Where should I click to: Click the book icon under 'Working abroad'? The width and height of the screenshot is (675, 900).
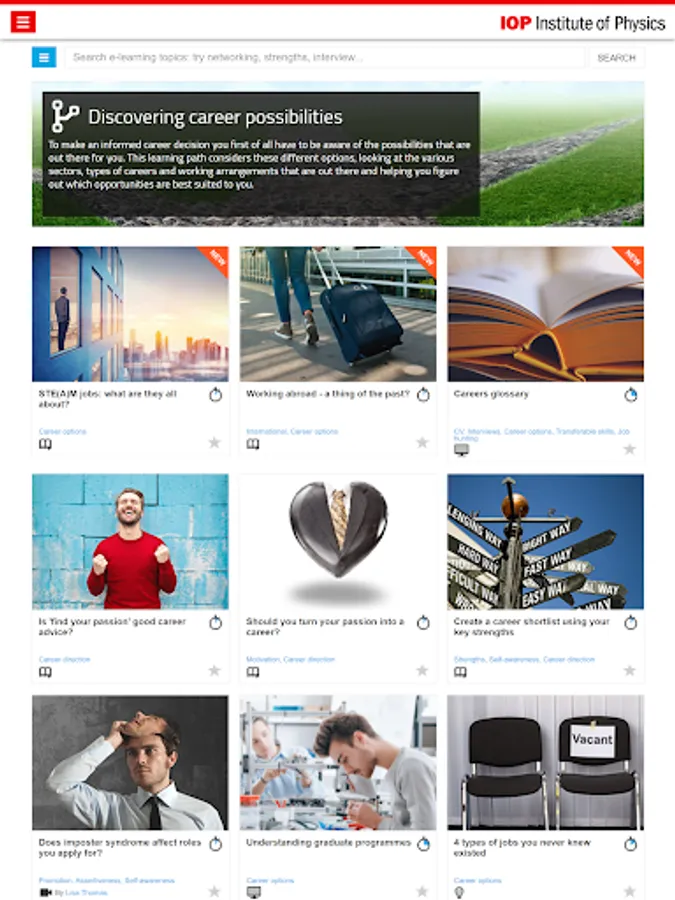click(253, 444)
